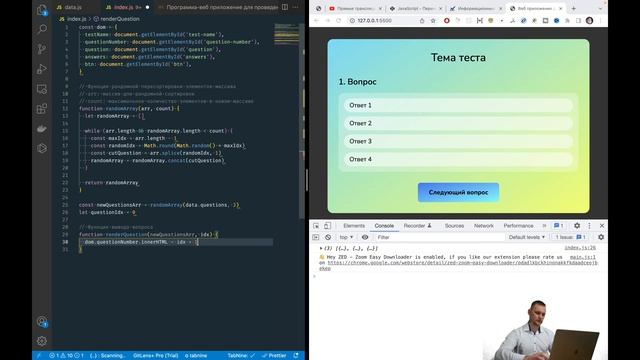Screen dimensions: 640x360
Task: Open the Chrome profile avatar
Action: point(589,20)
